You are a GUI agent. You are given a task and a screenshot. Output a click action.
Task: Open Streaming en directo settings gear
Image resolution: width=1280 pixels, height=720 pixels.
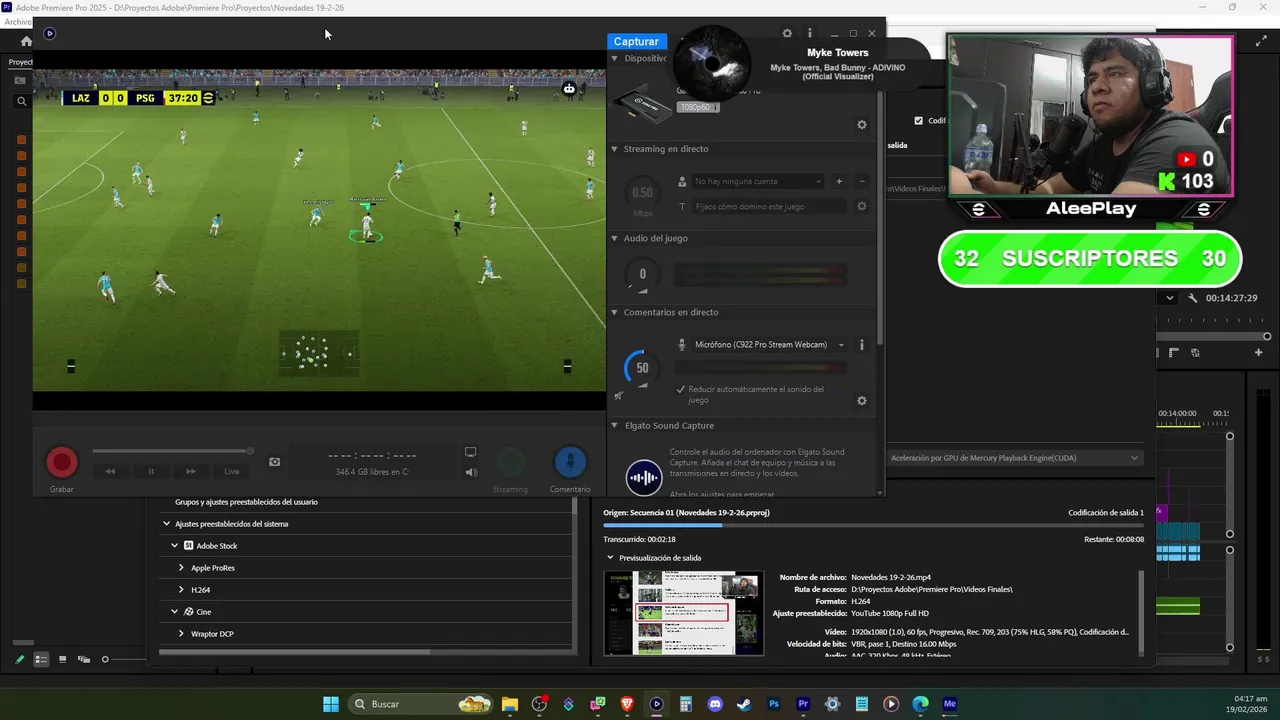862,206
